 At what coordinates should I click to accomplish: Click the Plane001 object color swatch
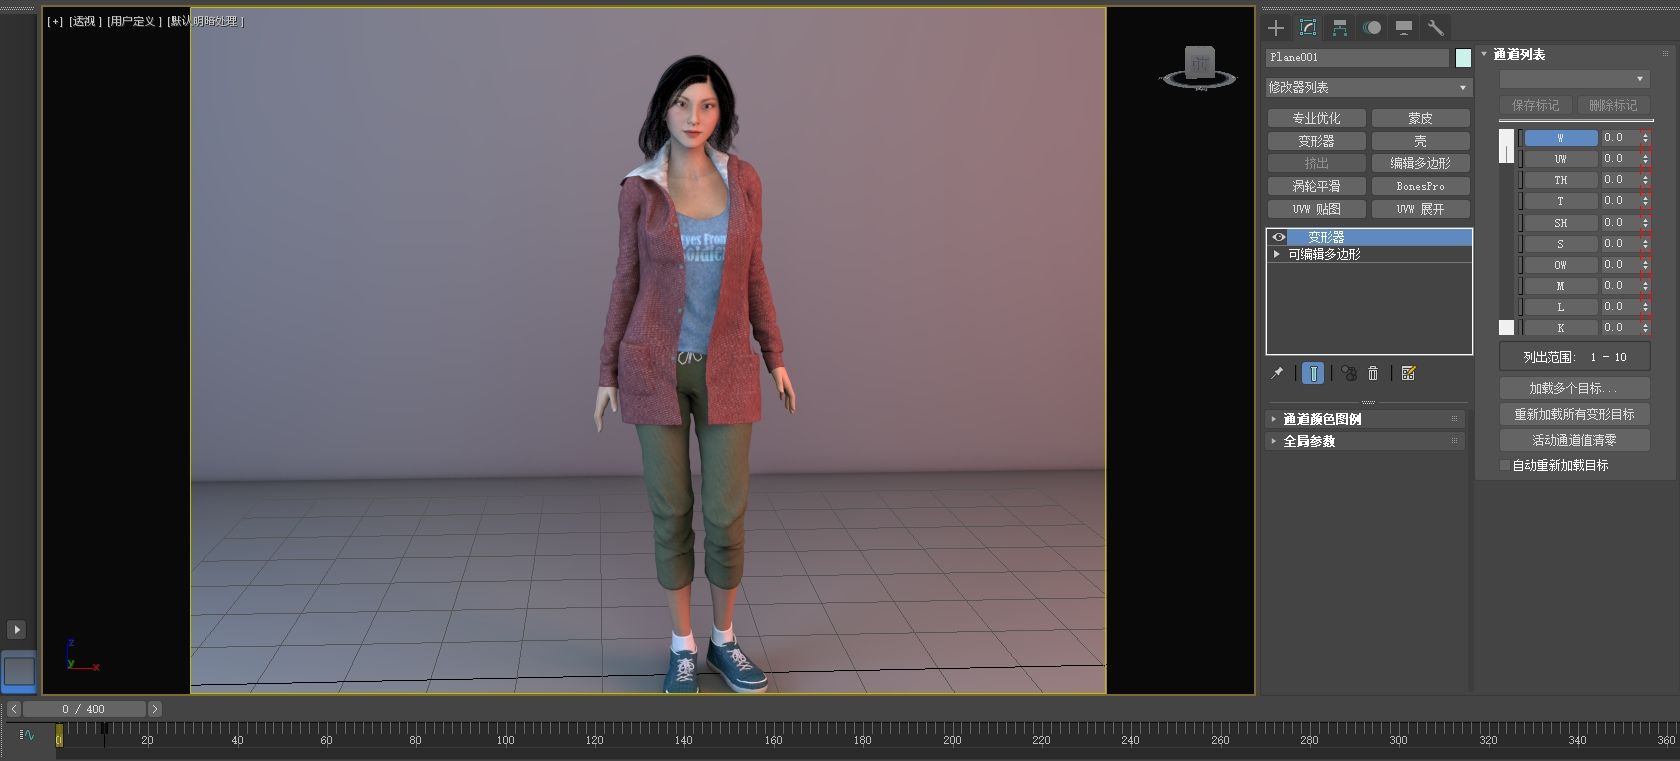click(1463, 58)
